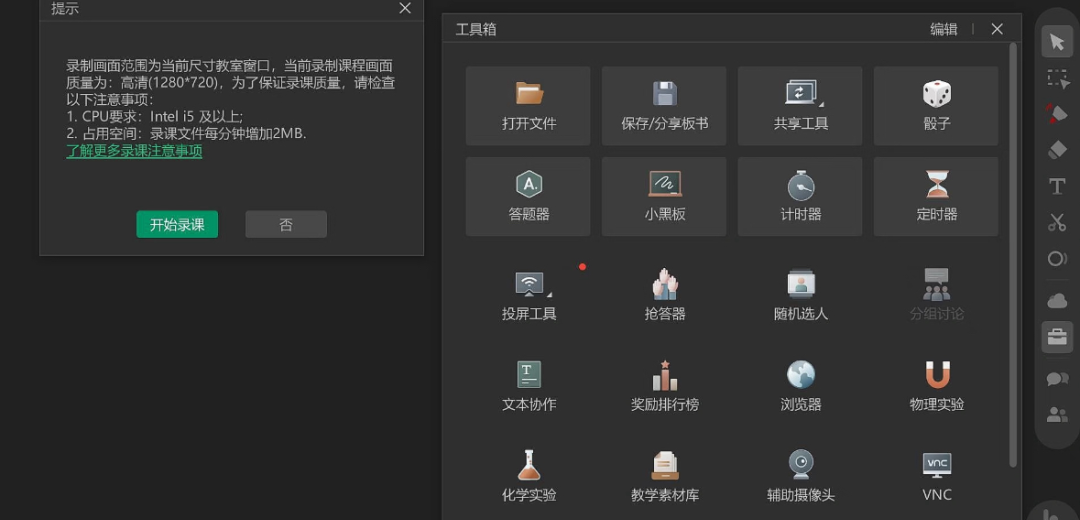1080x520 pixels.
Task: Launch the 小黑板 mini blackboard
Action: click(x=664, y=196)
